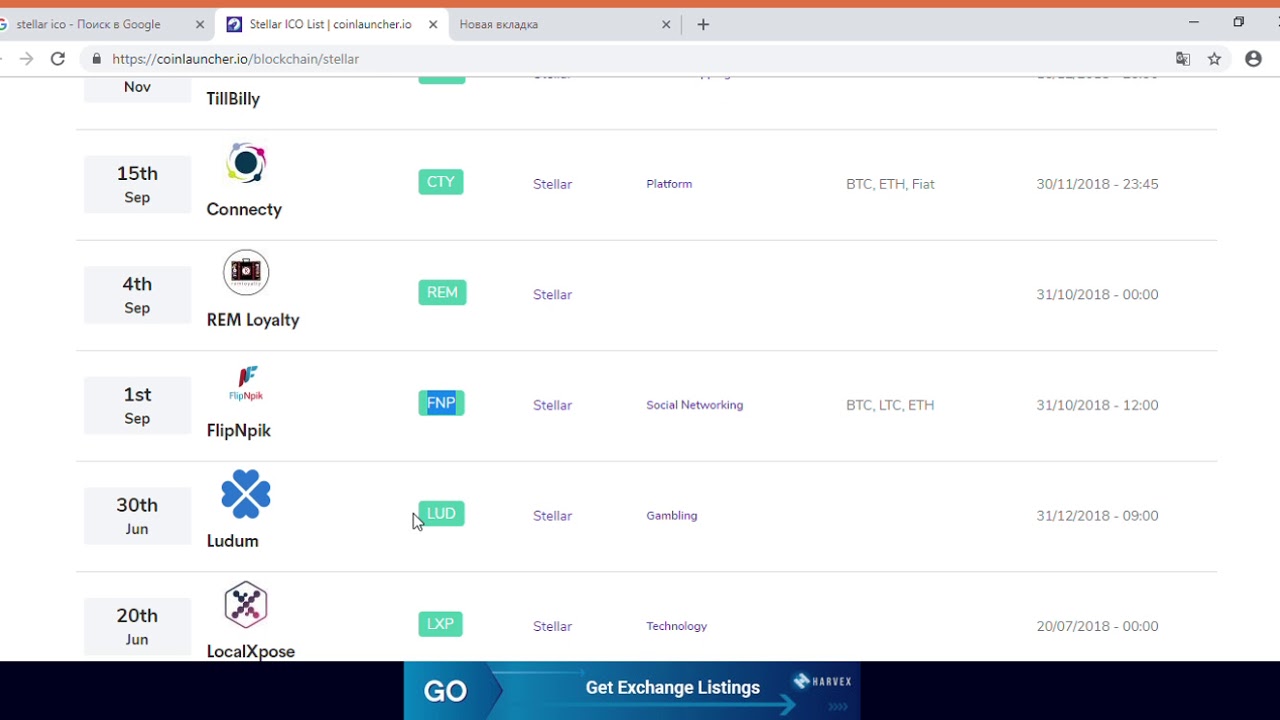Click end date '20/07/2018 - 00:00'
The height and width of the screenshot is (720, 1280).
(1097, 626)
